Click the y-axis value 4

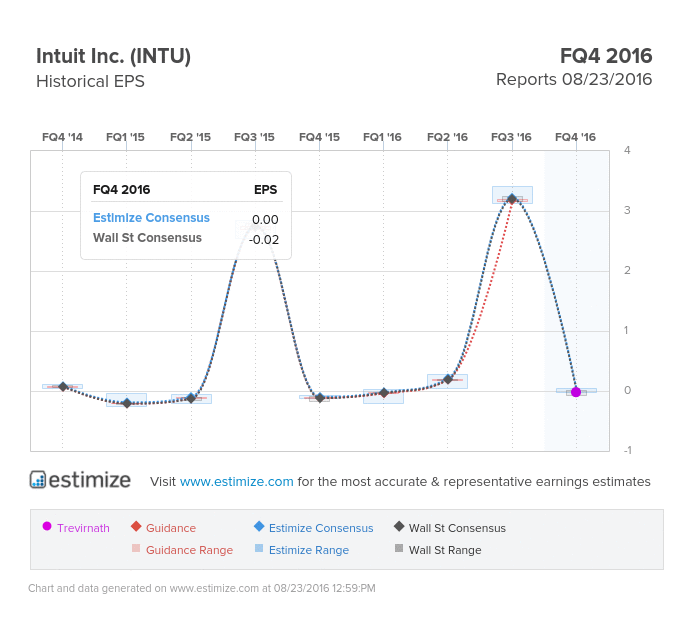coord(627,150)
